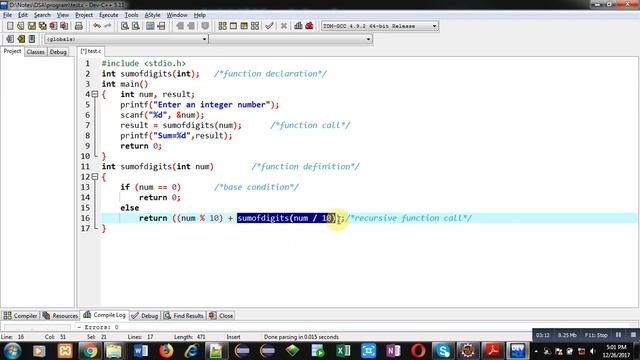Click the Debug checkmark icon
The height and width of the screenshot is (360, 640).
click(269, 26)
